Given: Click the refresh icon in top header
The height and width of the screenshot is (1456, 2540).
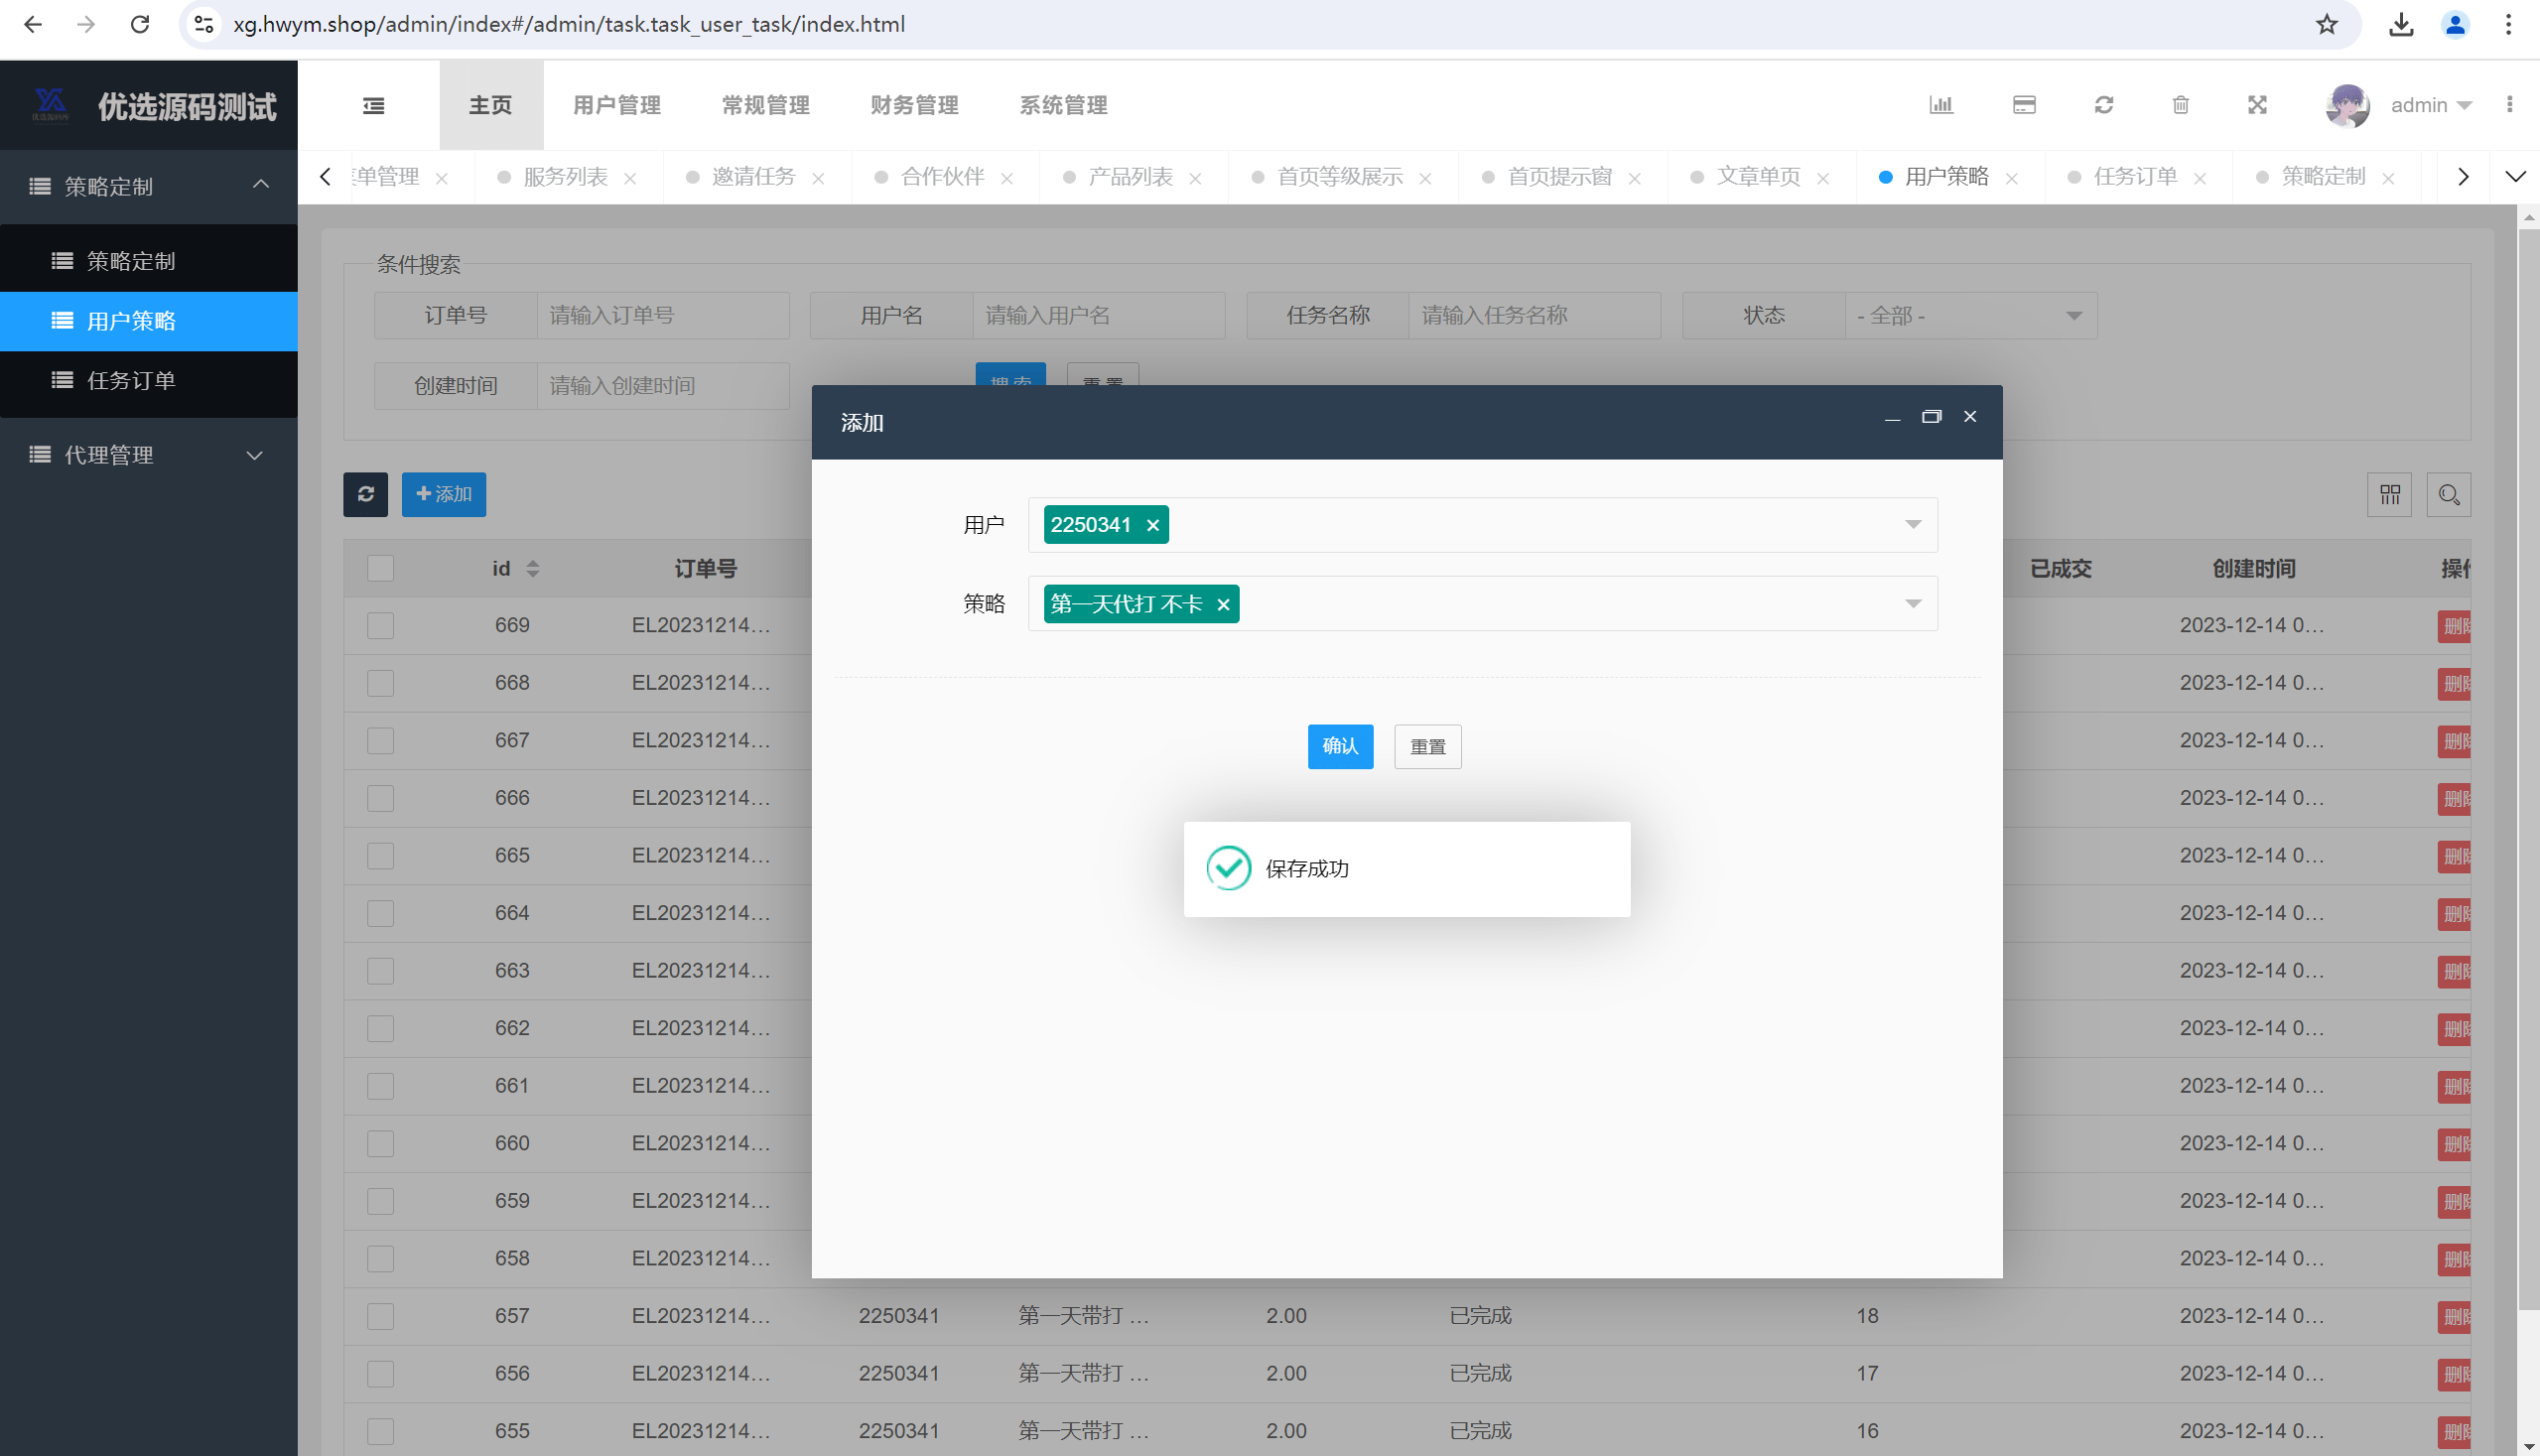Looking at the screenshot, I should pos(2104,105).
